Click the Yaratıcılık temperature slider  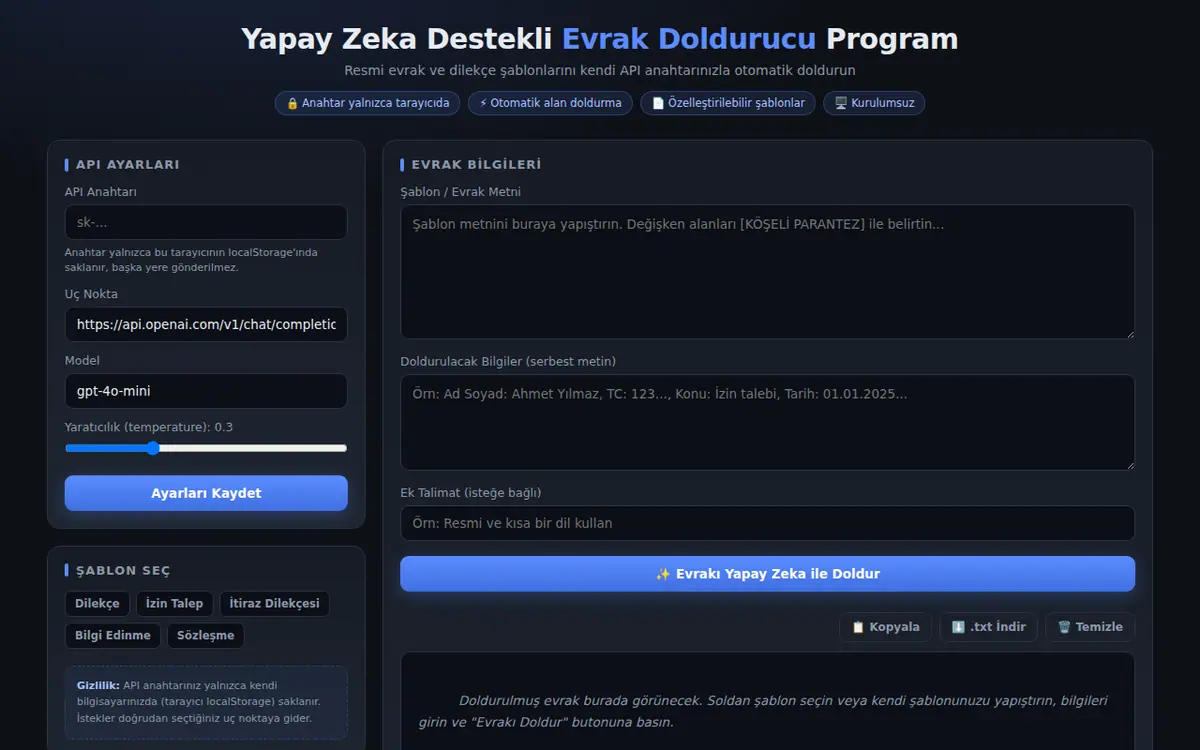point(206,448)
